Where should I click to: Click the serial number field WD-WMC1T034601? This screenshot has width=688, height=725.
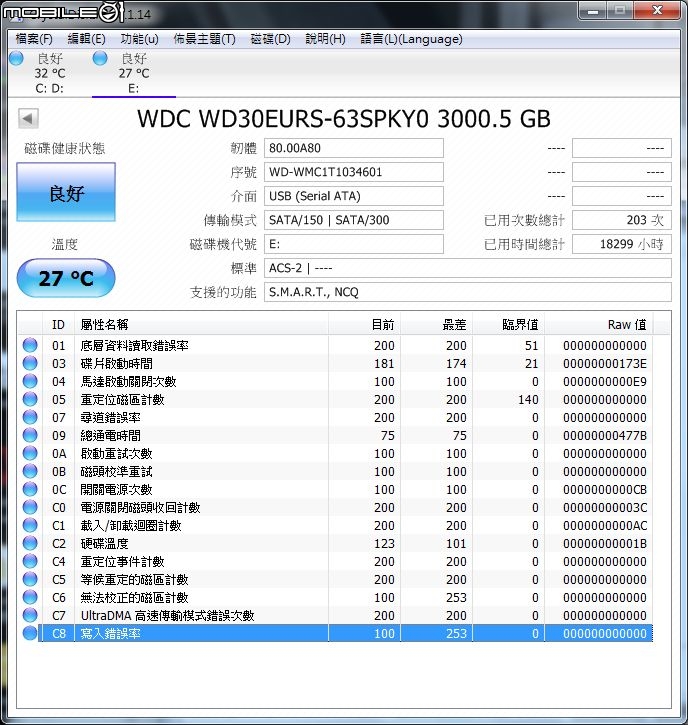click(354, 172)
